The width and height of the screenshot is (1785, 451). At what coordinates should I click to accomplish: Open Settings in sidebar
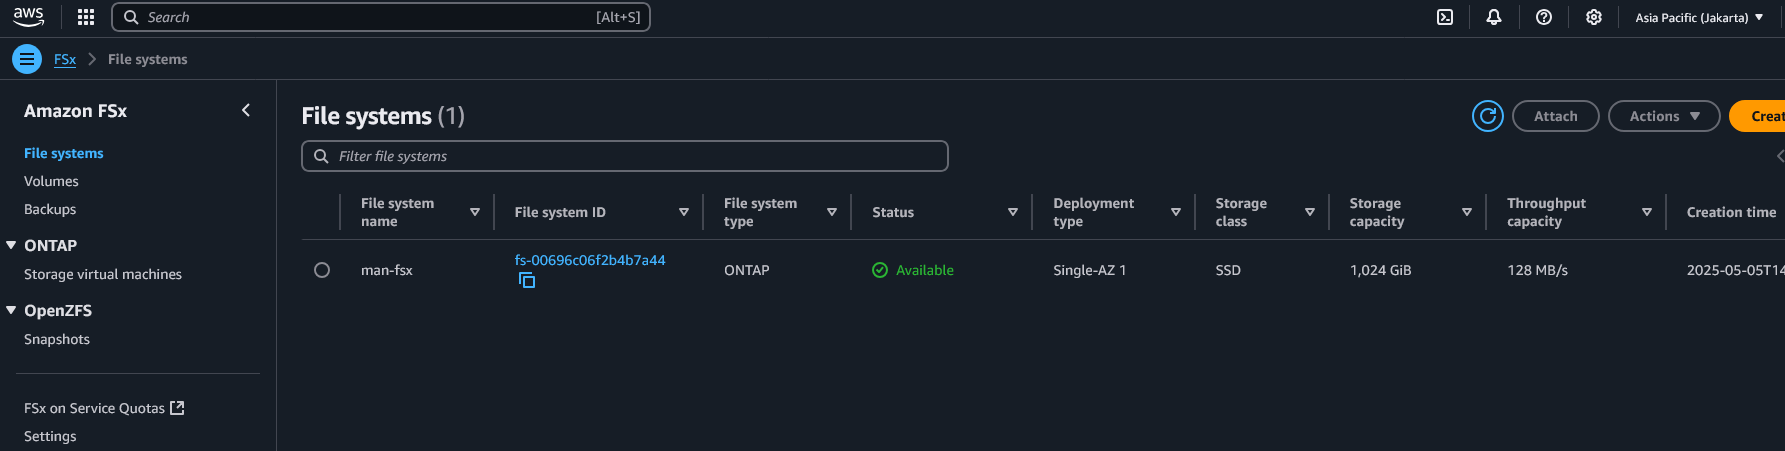(50, 436)
